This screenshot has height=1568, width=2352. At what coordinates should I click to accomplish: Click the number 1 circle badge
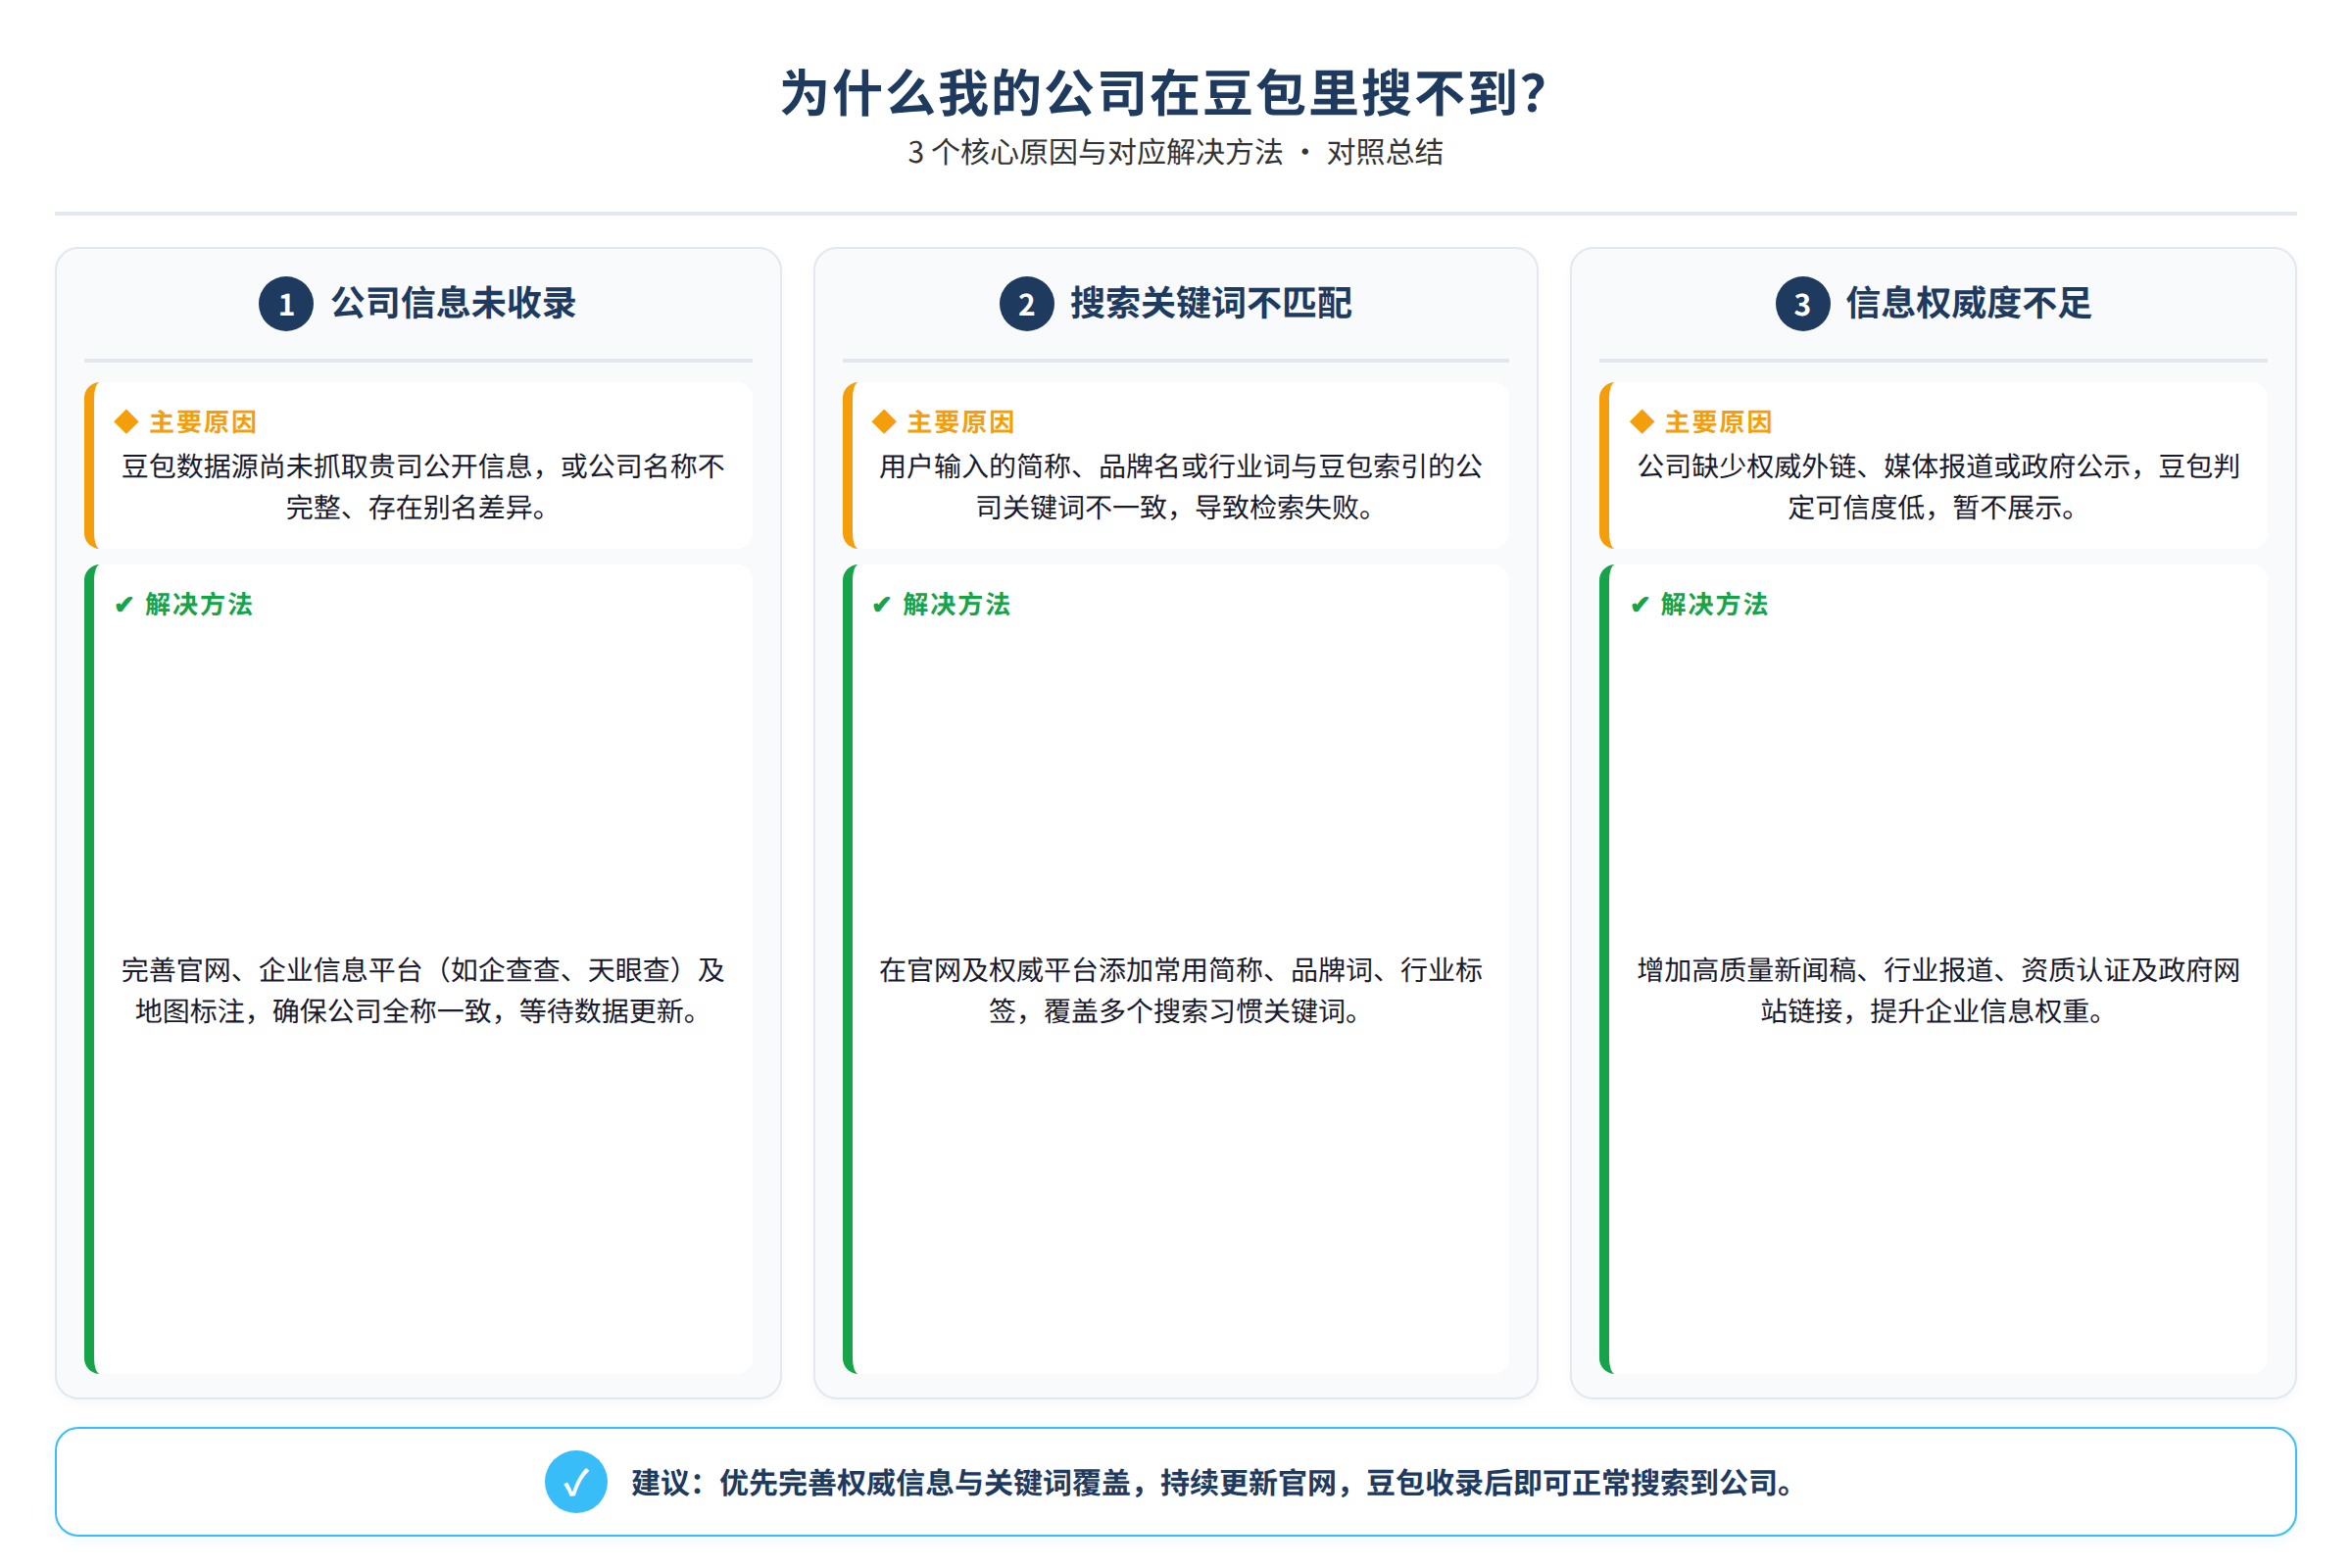pyautogui.click(x=286, y=304)
